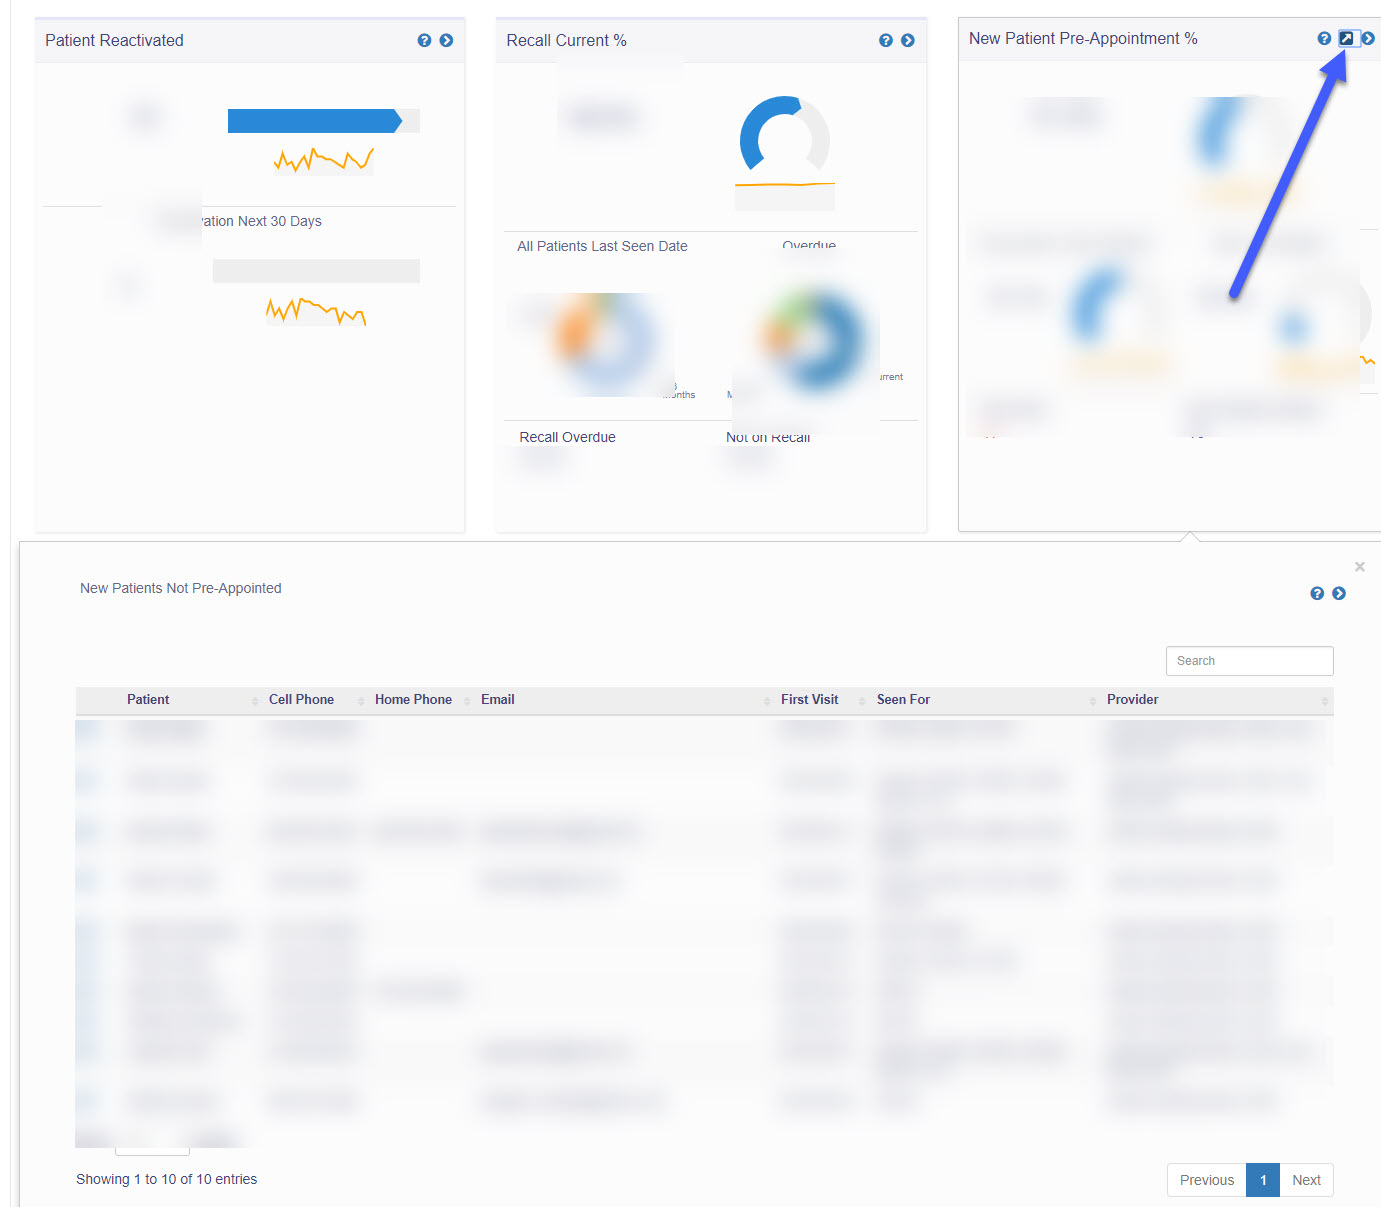Click New Patient Pre-Appointment % help icon
Image resolution: width=1381 pixels, height=1207 pixels.
click(x=1324, y=39)
